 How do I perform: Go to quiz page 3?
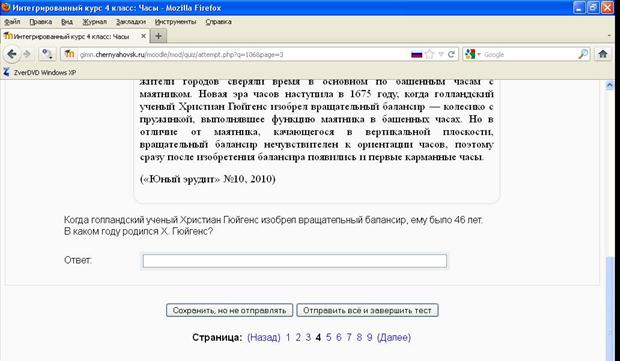(308, 337)
